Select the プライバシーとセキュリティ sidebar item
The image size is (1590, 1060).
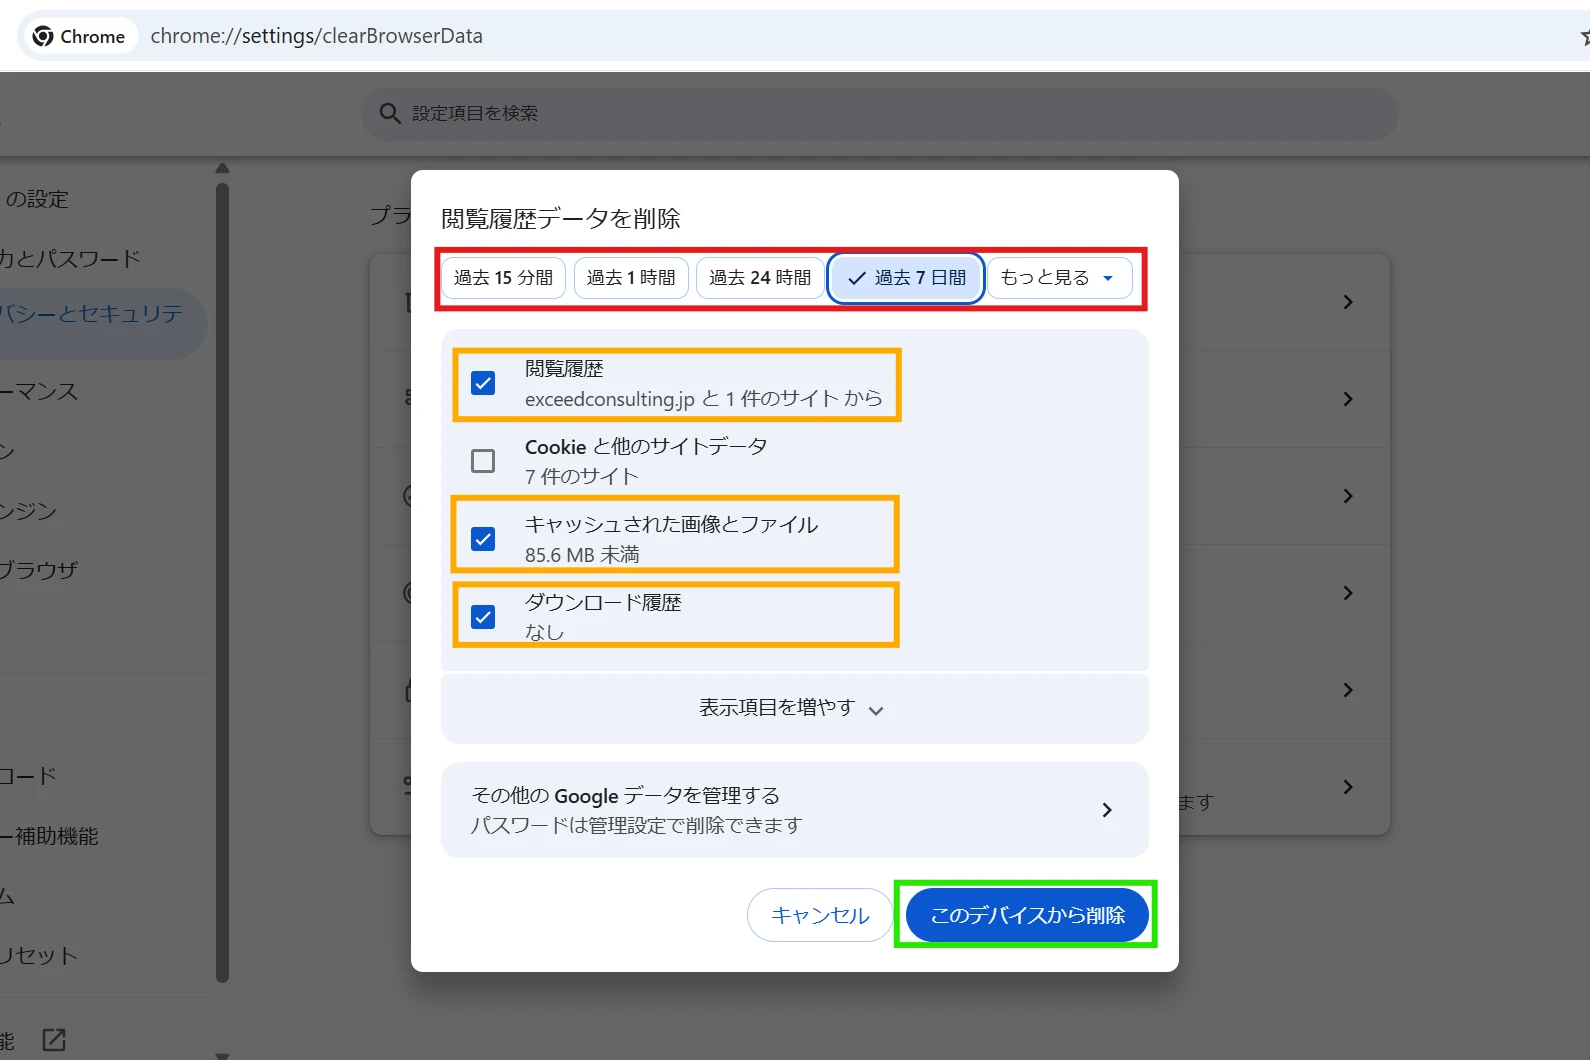tap(102, 324)
